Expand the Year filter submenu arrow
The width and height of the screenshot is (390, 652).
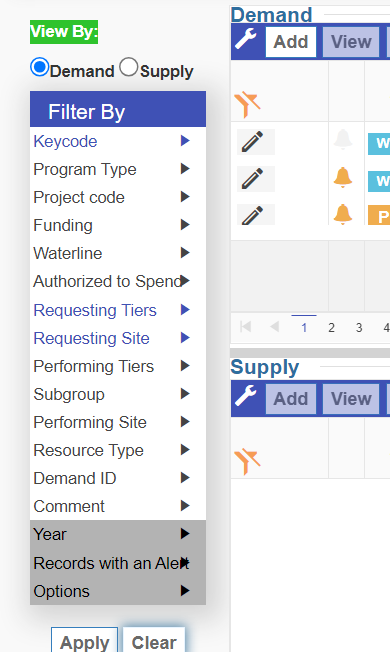point(185,533)
